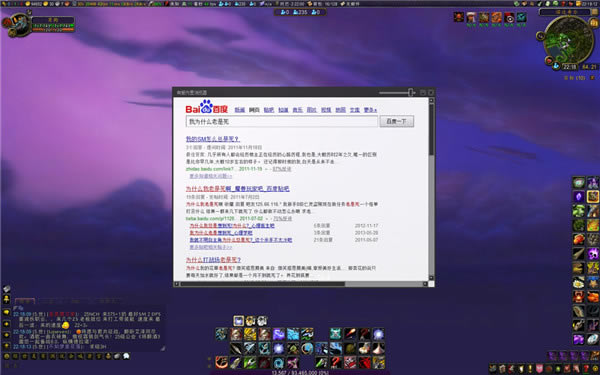Open the Baidu 新闻 tab
Screen dimensions: 600x375
tap(240, 110)
